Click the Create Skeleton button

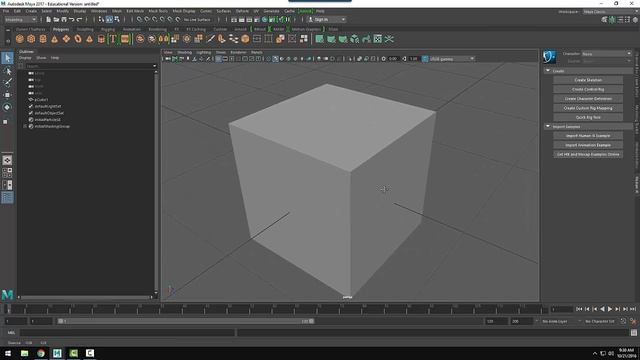[588, 80]
